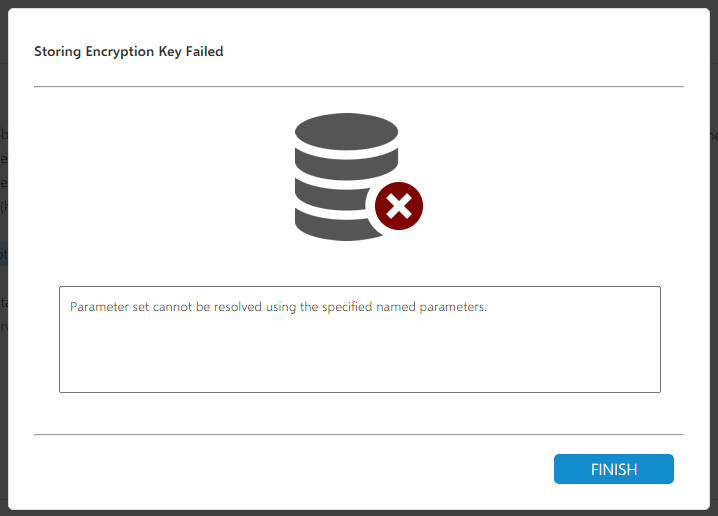Click the word "Failed" in the title
Viewport: 718px width, 516px height.
tap(202, 51)
